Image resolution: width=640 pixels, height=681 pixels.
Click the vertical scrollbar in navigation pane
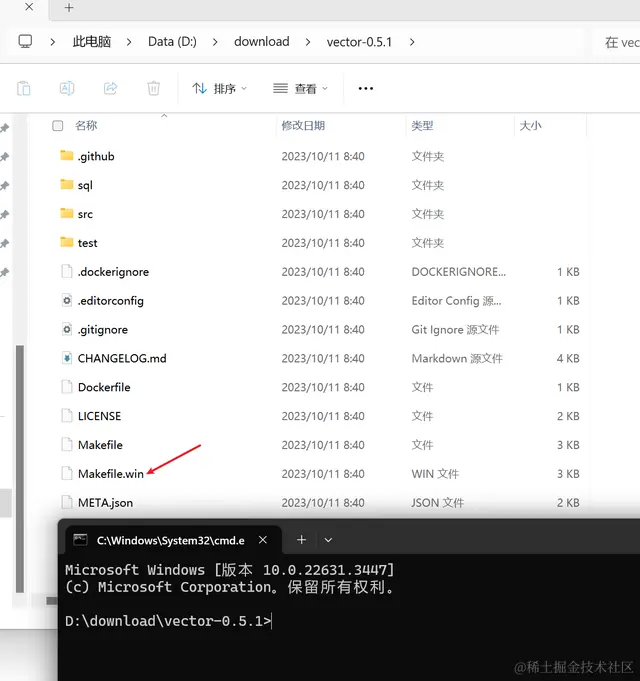click(x=20, y=469)
